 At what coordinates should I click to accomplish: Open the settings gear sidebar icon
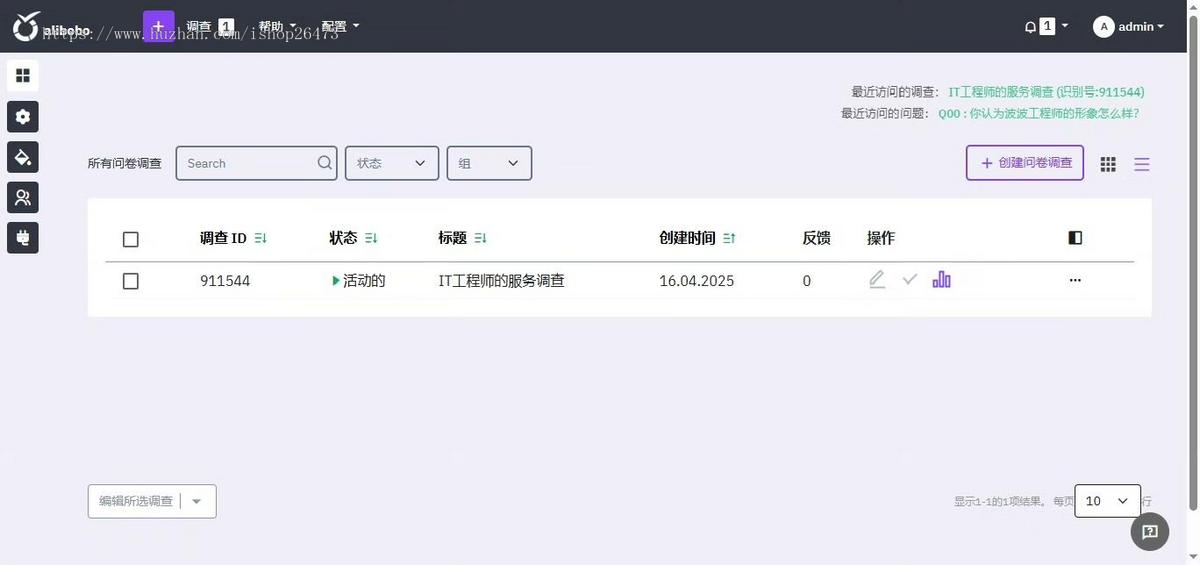click(23, 116)
